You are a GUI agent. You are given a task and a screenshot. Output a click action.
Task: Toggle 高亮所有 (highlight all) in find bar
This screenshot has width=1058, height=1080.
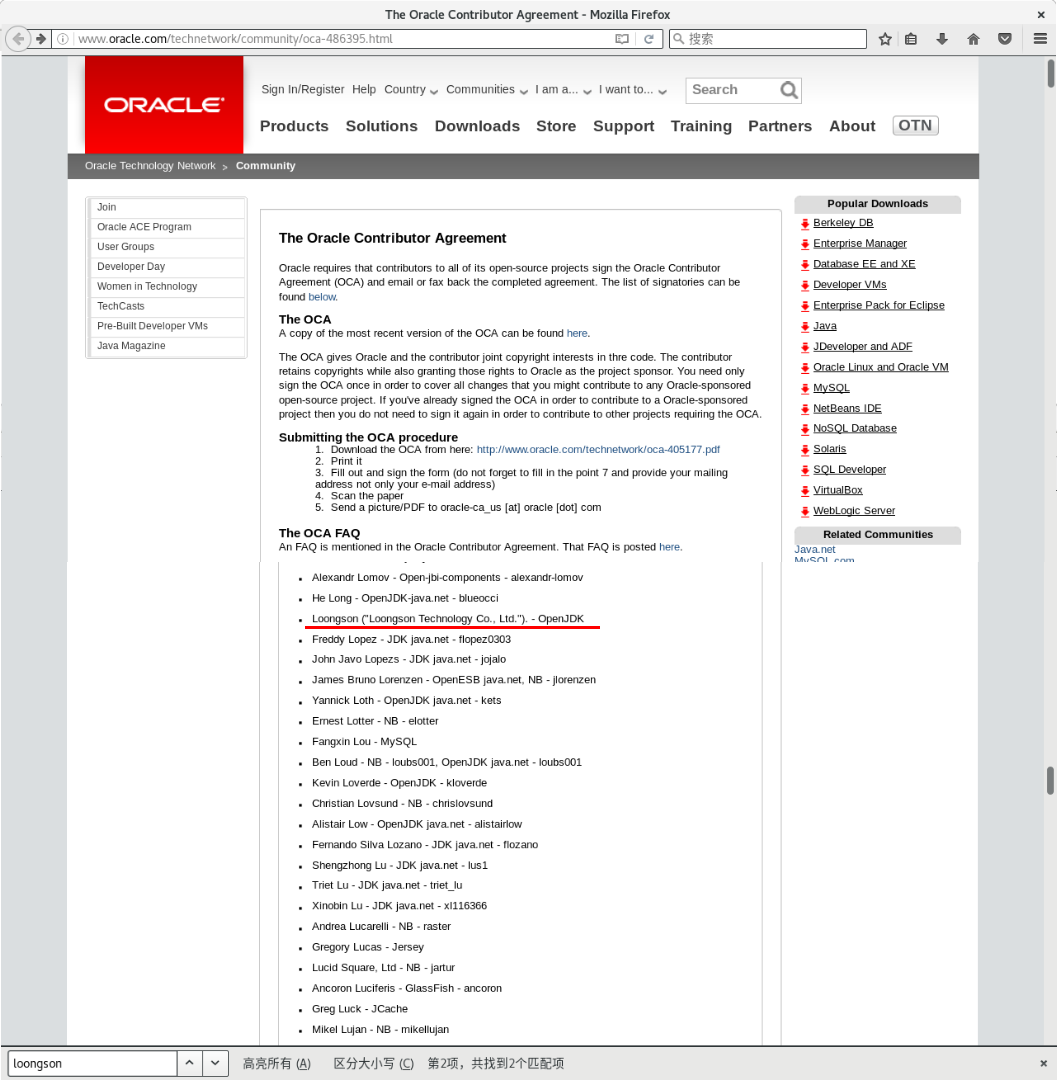(277, 1063)
